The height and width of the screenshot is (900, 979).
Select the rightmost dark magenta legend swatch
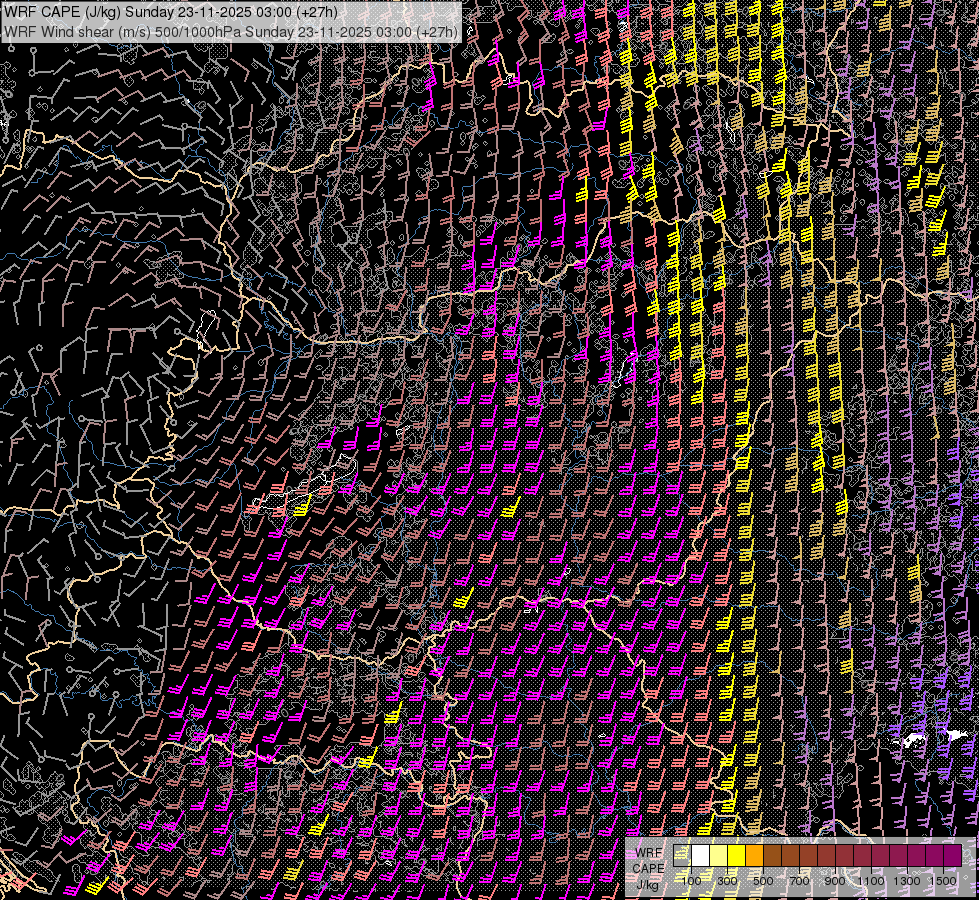[953, 856]
